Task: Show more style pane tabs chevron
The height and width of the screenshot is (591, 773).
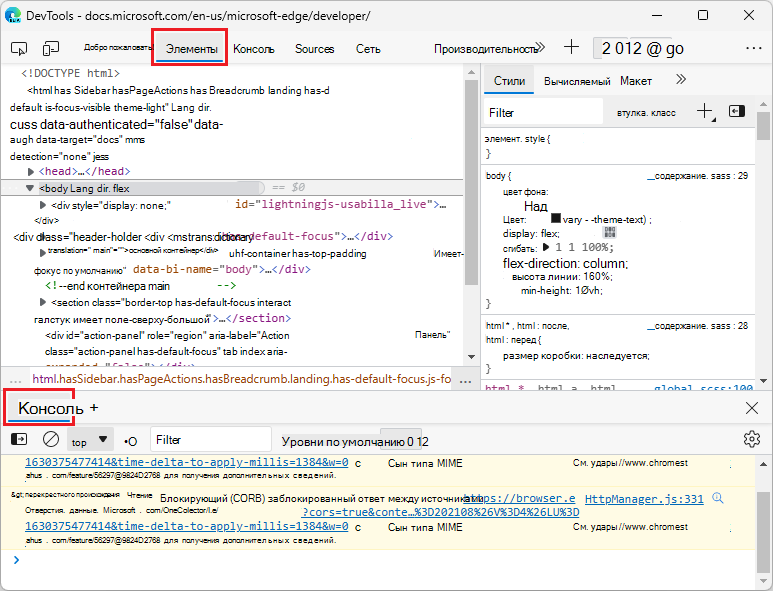Action: [x=681, y=79]
